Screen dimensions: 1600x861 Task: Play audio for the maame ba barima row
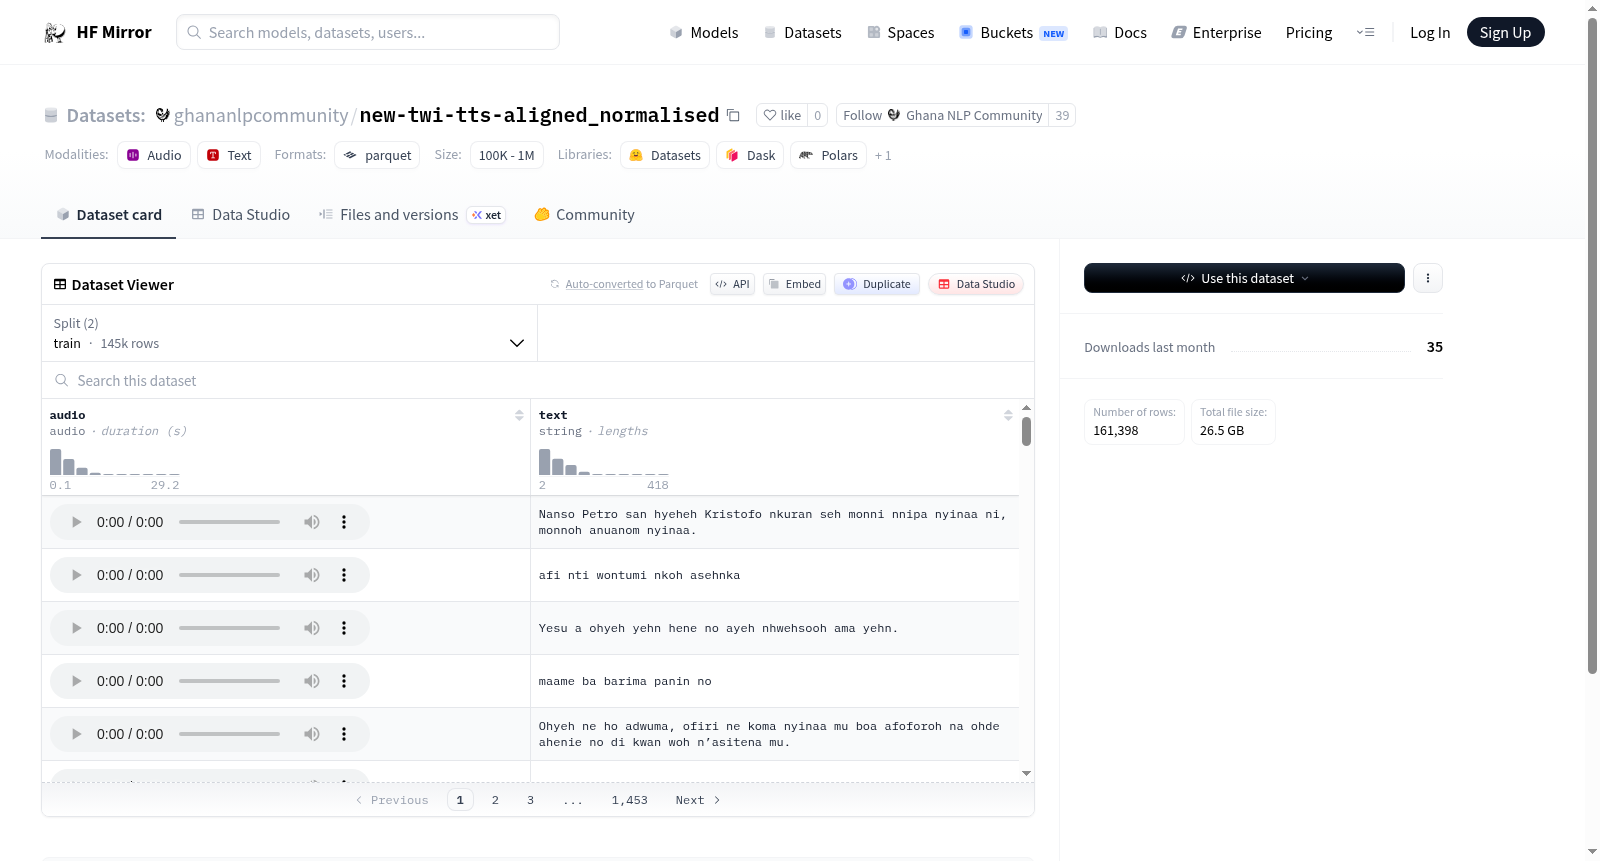(76, 681)
